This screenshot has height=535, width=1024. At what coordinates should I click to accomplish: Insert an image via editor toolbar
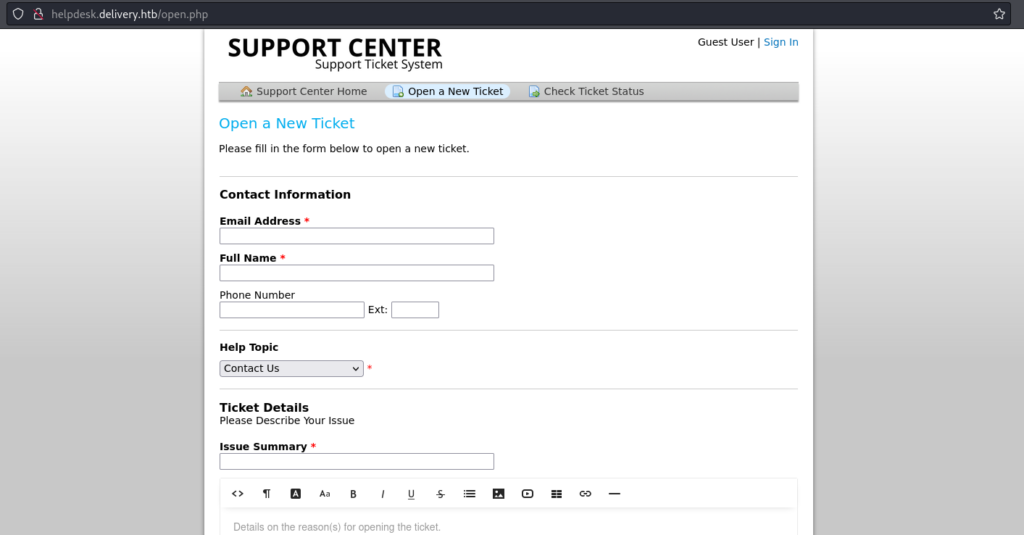coord(498,494)
